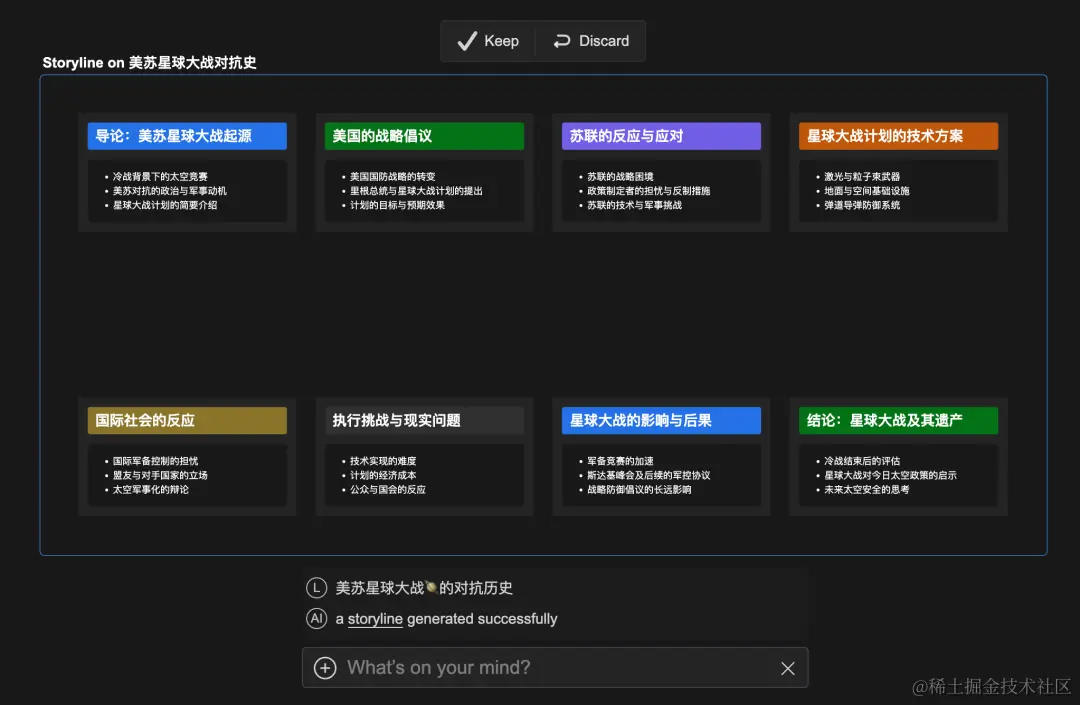The height and width of the screenshot is (705, 1080).
Task: Select the green header 结论：星球大战及其遗产
Action: (898, 421)
